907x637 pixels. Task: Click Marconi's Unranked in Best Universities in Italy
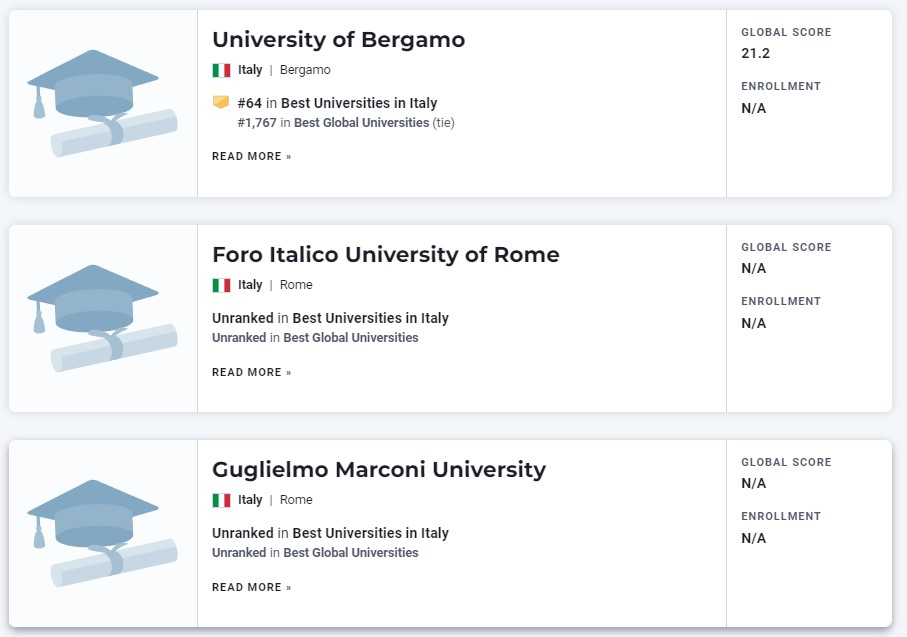(x=330, y=533)
